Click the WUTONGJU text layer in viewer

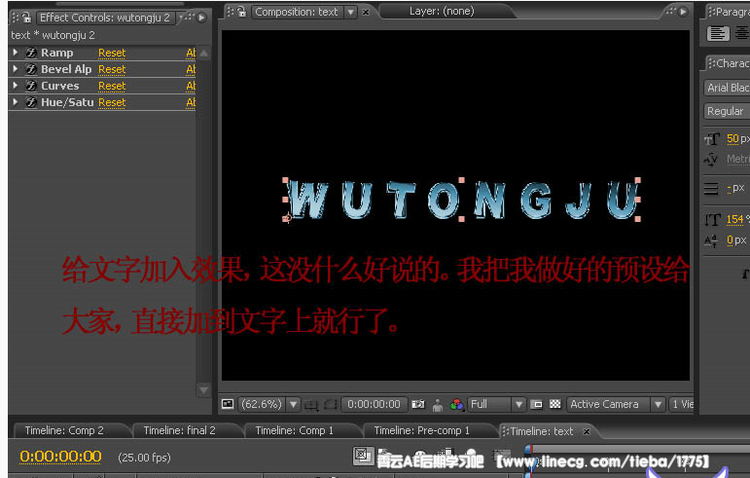pos(463,200)
